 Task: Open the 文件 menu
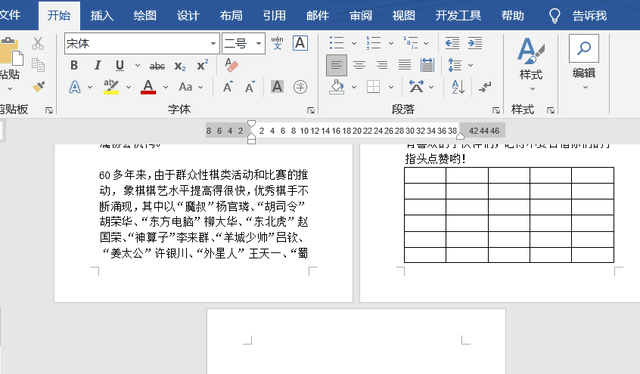[11, 16]
